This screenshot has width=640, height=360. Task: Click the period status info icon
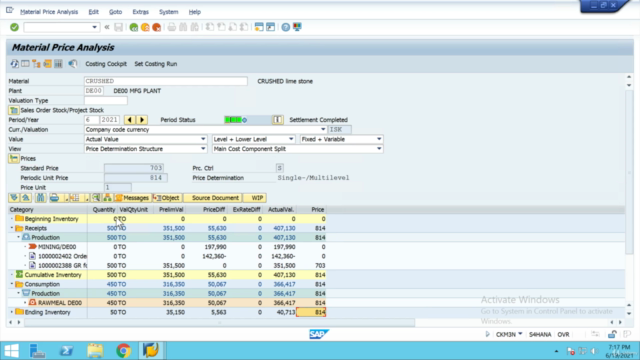point(278,120)
